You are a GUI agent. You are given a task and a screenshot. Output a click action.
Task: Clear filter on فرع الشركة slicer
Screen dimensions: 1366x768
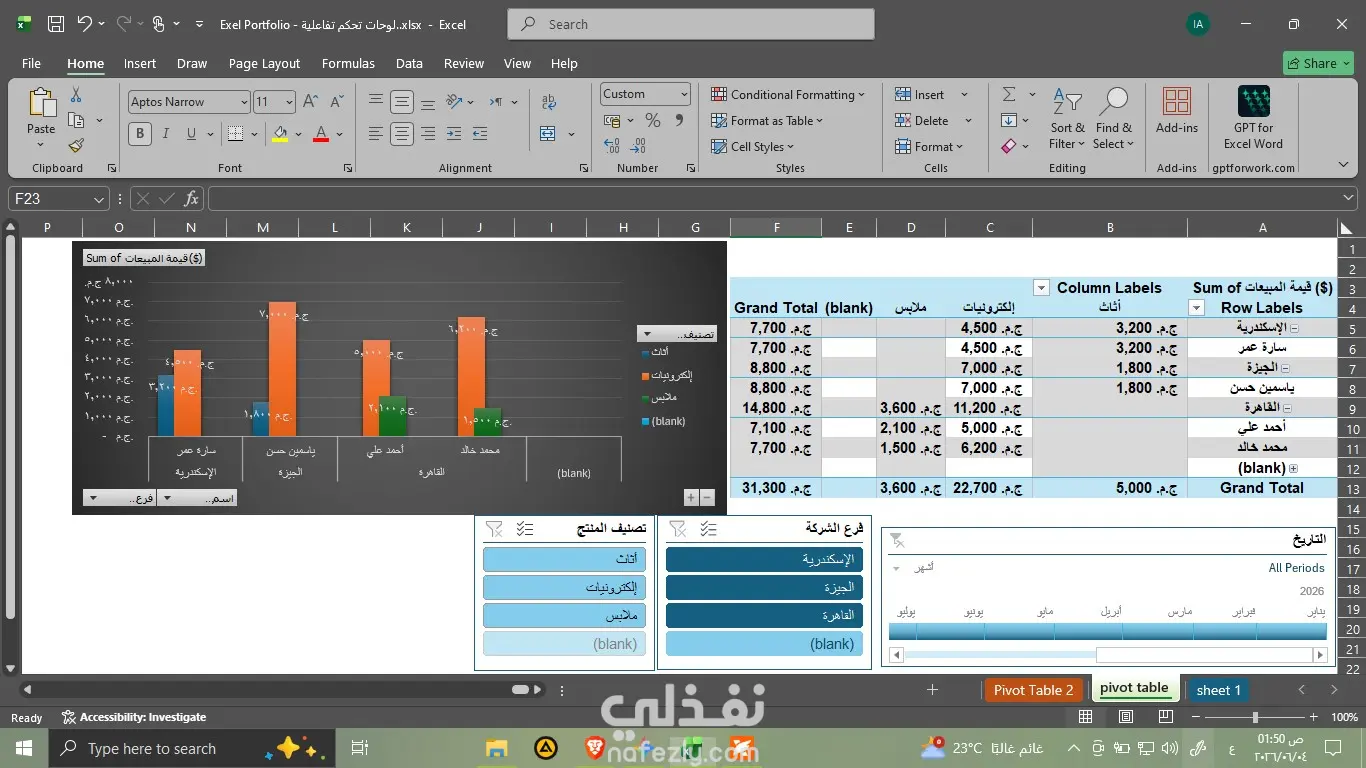677,528
